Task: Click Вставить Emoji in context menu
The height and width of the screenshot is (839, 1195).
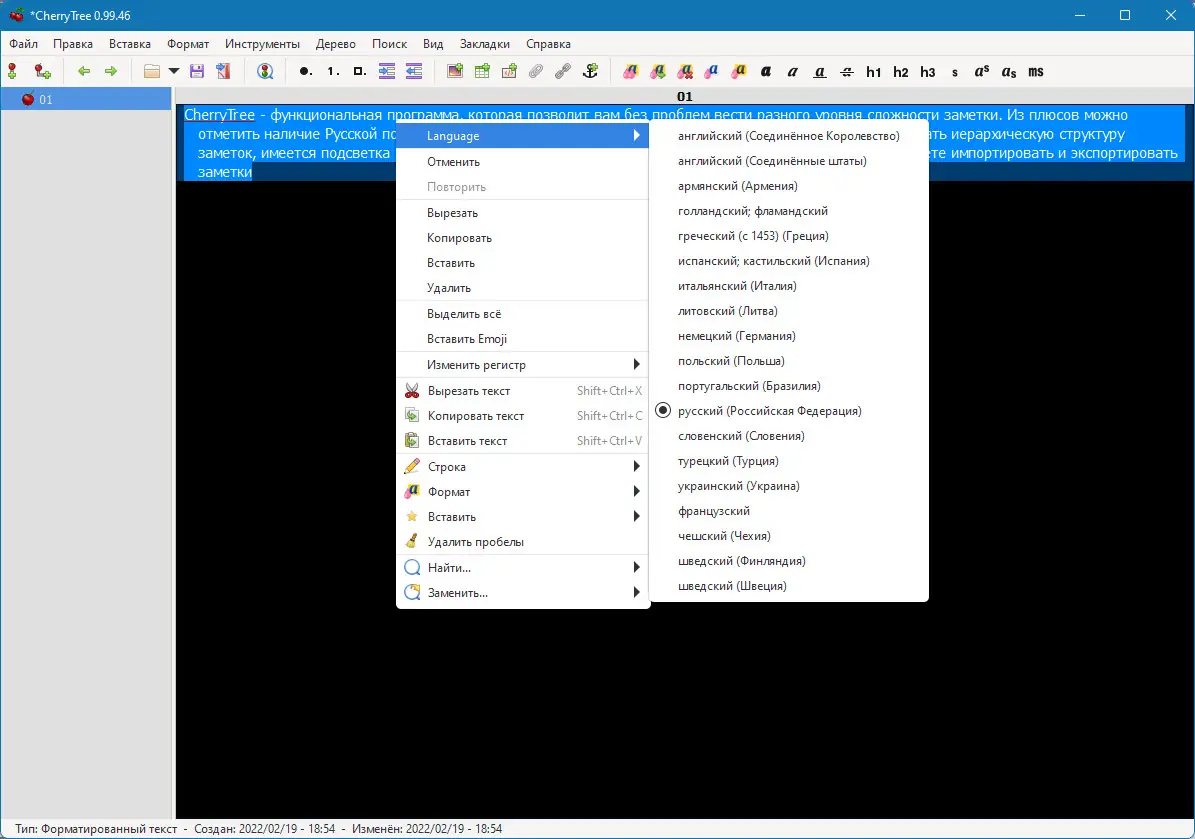Action: tap(523, 339)
